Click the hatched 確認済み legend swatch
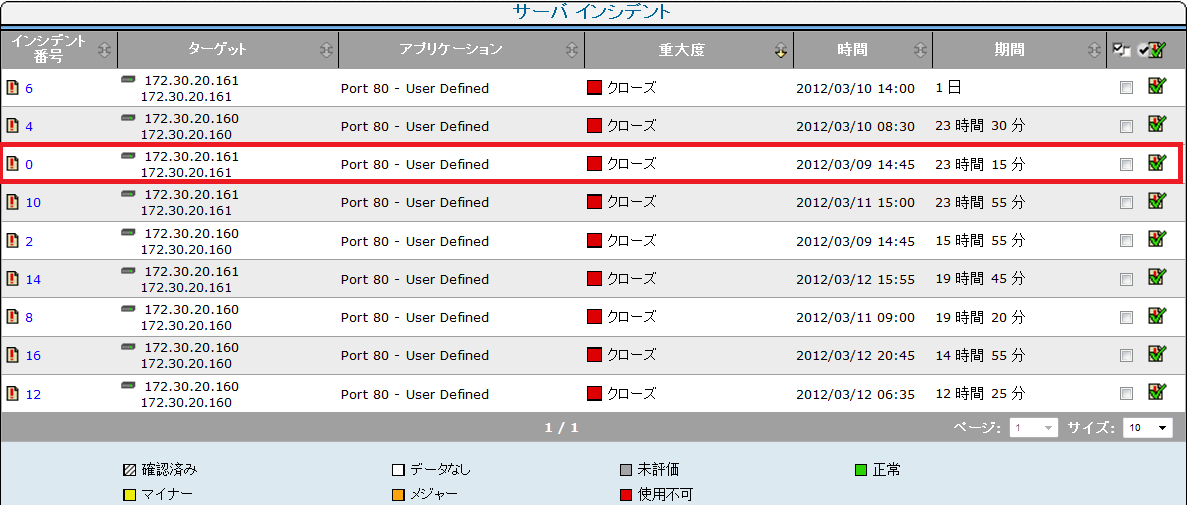 [129, 470]
